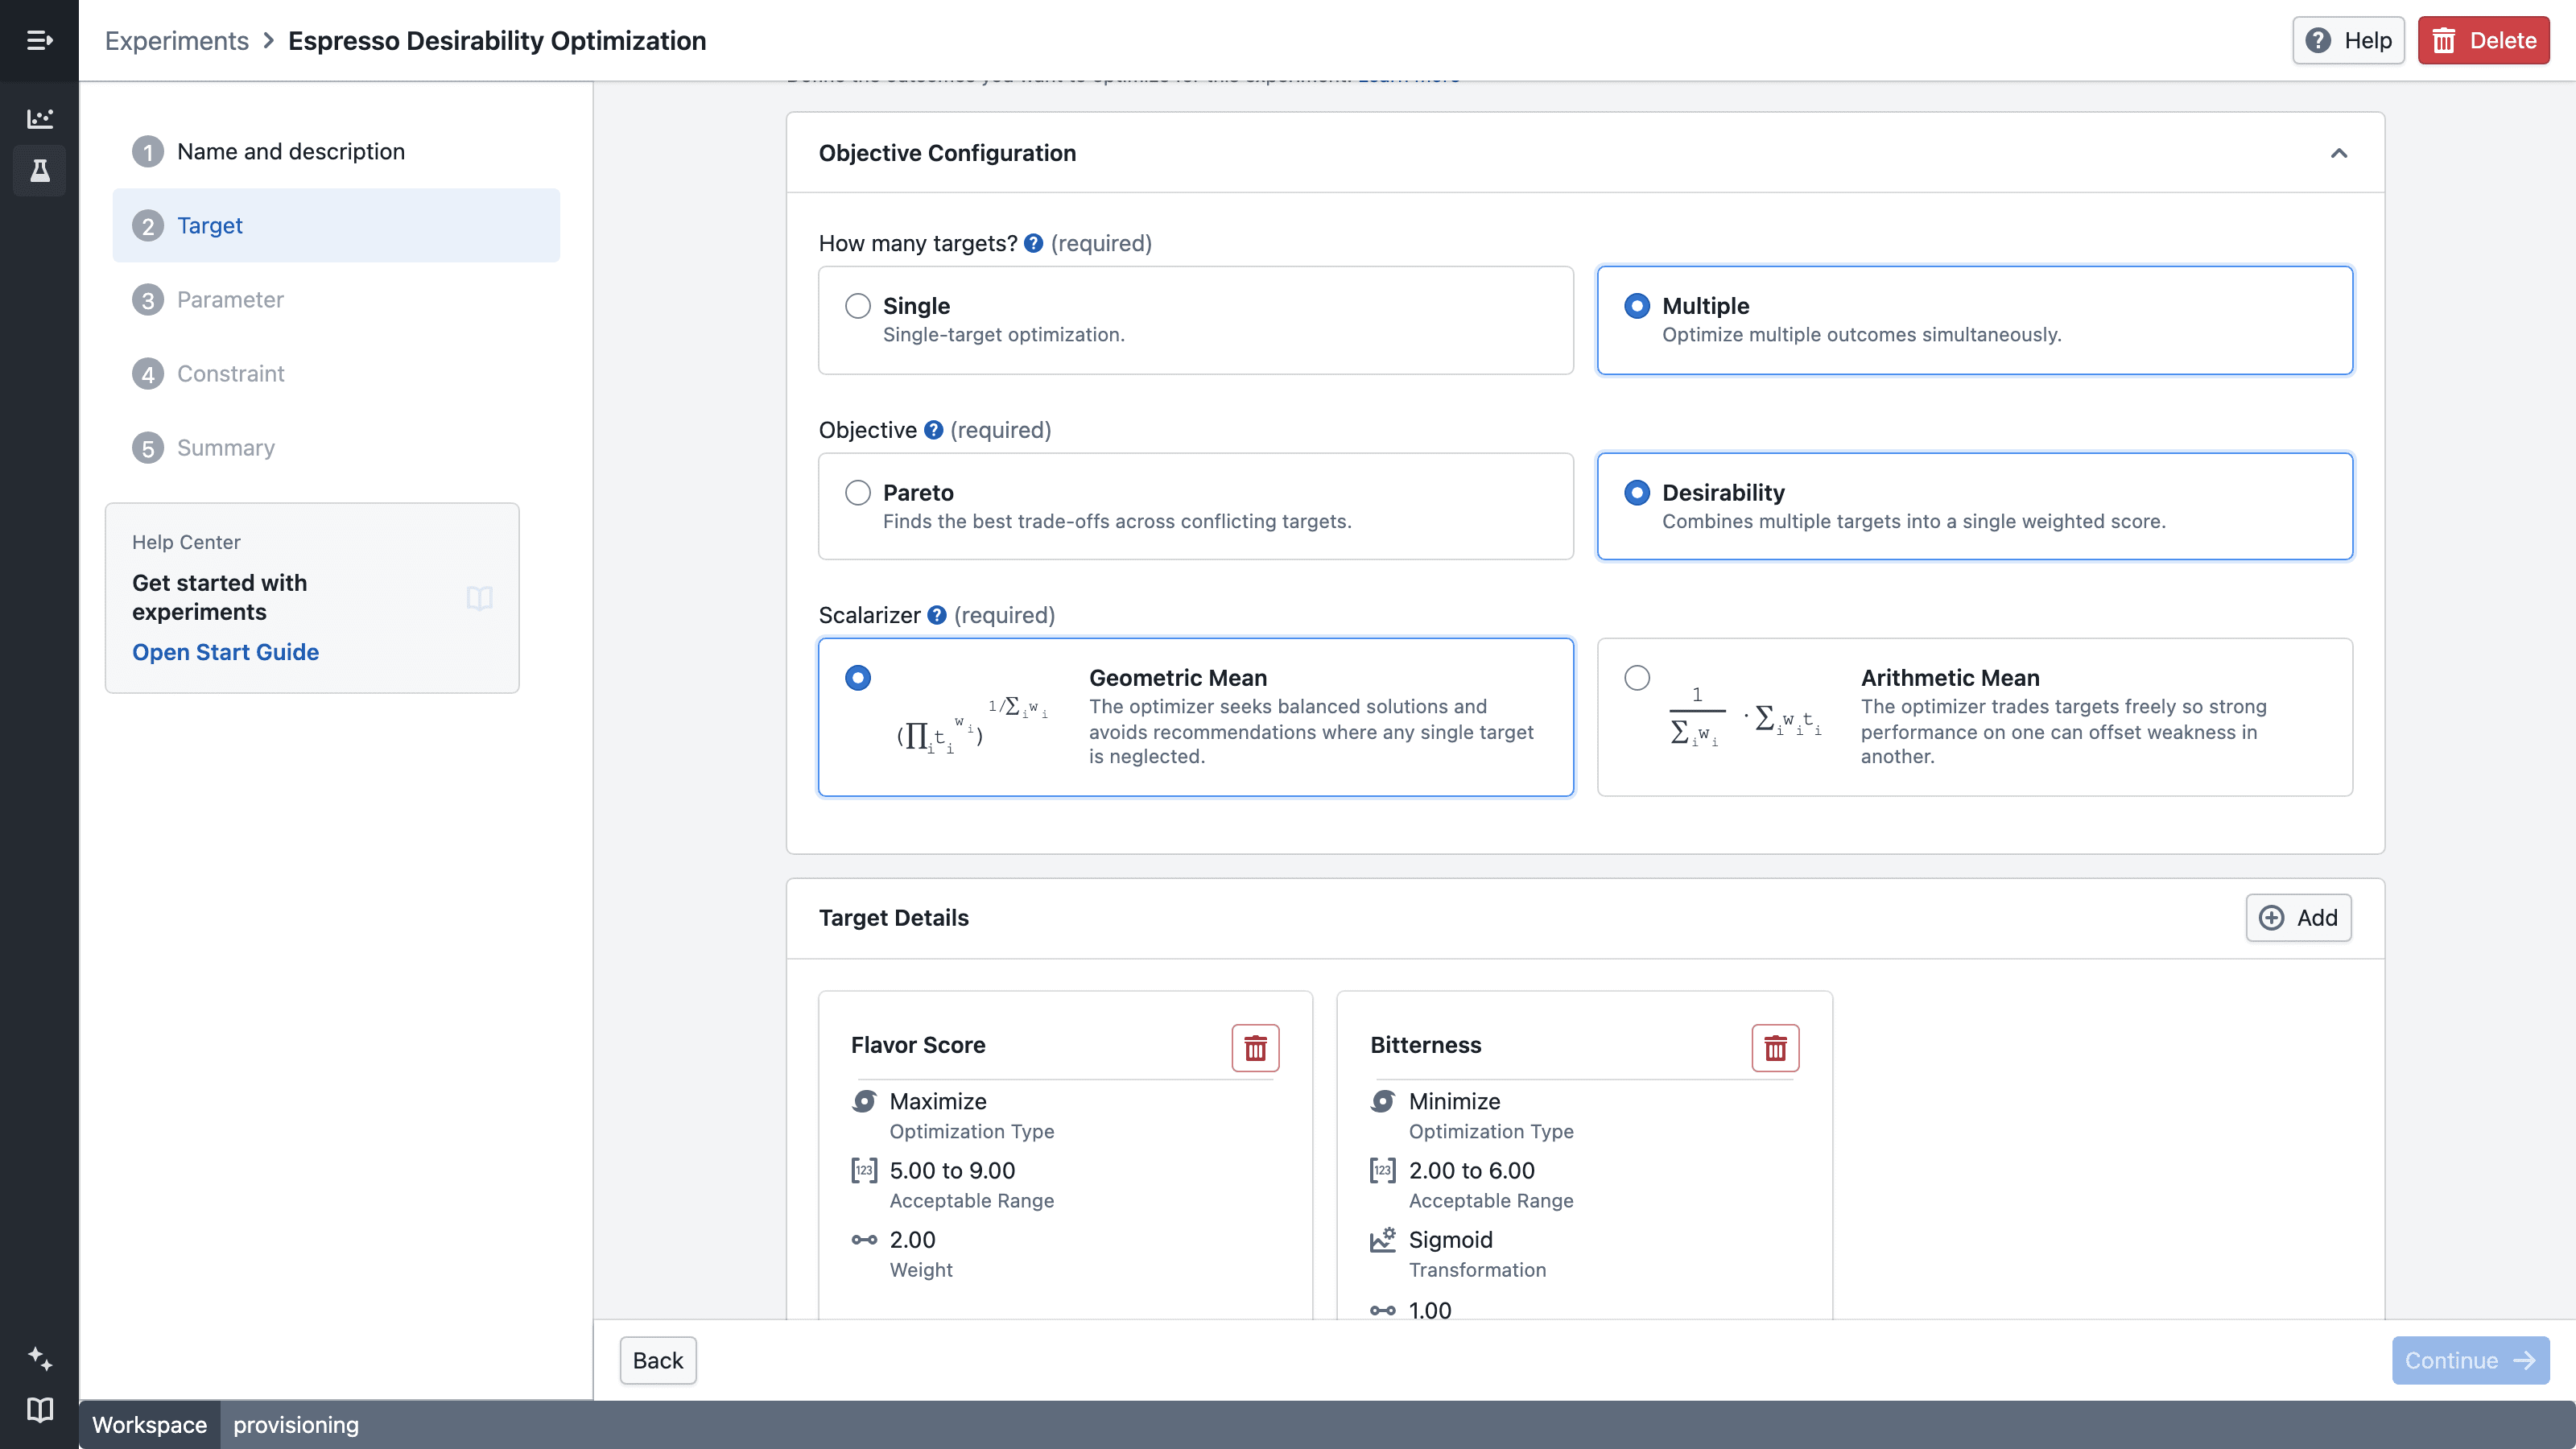This screenshot has width=2576, height=1449.
Task: Click the Bitterness target title
Action: click(x=1425, y=1045)
